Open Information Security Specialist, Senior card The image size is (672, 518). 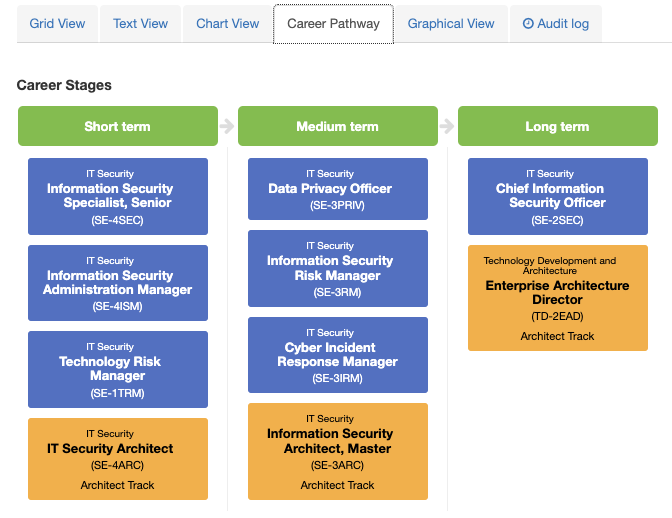pyautogui.click(x=117, y=196)
